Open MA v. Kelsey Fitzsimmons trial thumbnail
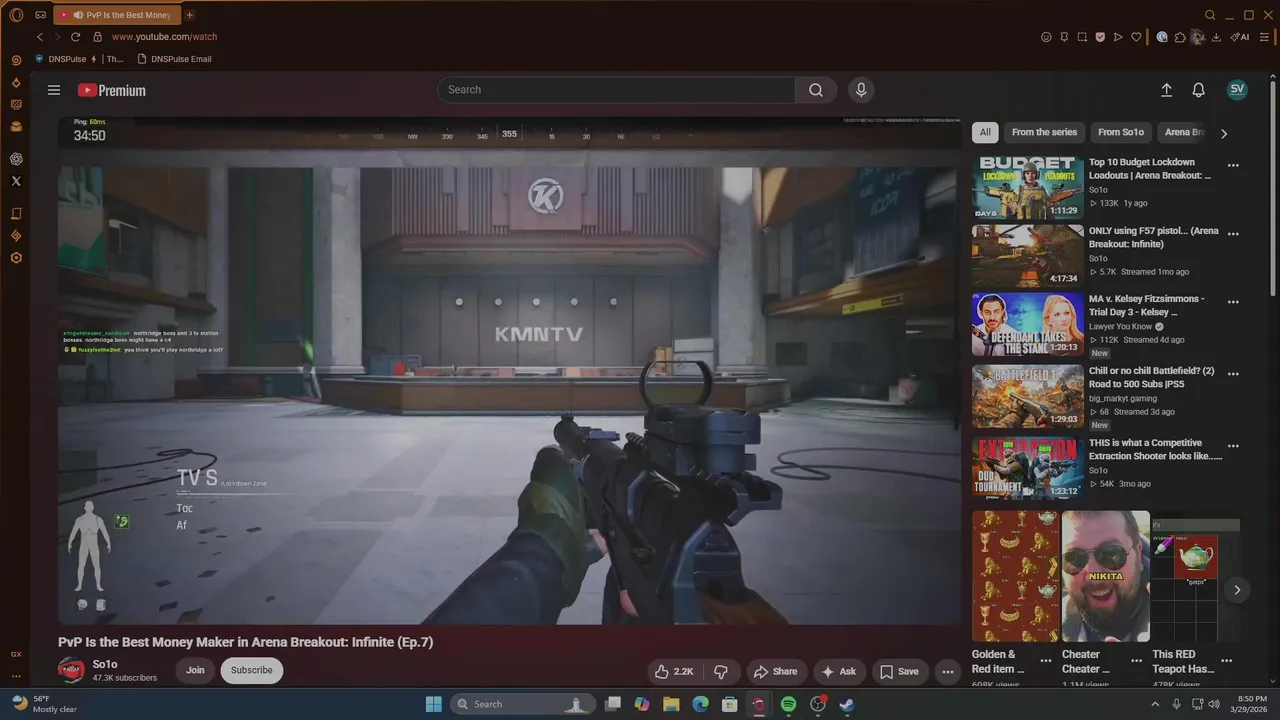Viewport: 1280px width, 720px height. pos(1027,324)
